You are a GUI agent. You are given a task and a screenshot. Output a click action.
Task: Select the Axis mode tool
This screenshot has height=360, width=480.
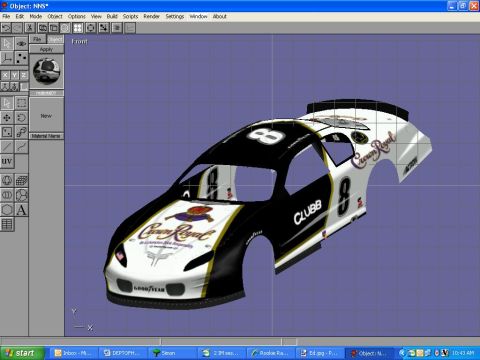pyautogui.click(x=7, y=58)
